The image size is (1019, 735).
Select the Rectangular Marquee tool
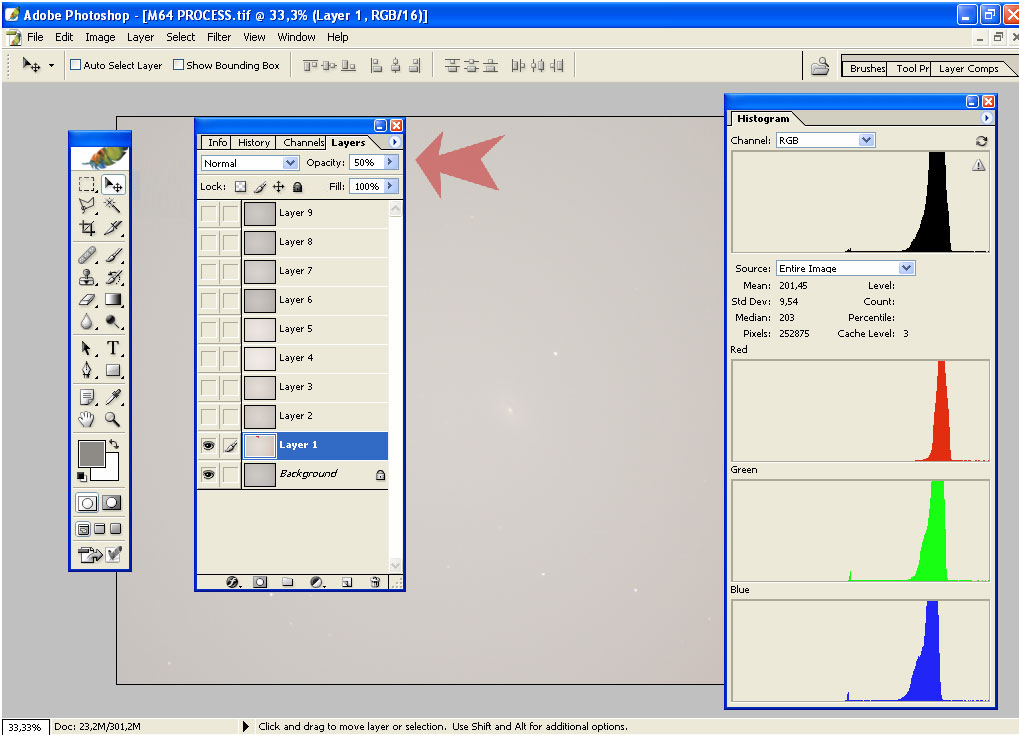(x=87, y=185)
